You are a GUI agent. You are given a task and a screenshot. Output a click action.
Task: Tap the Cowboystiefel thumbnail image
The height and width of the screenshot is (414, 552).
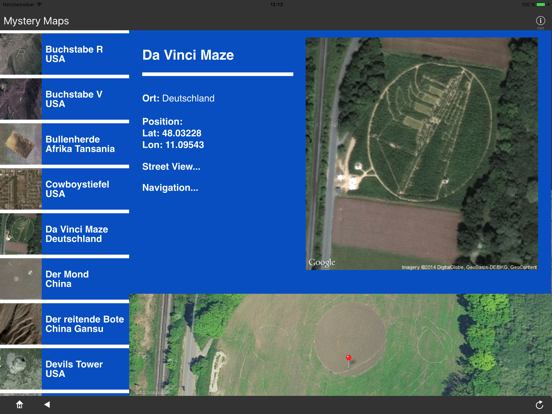pyautogui.click(x=21, y=189)
